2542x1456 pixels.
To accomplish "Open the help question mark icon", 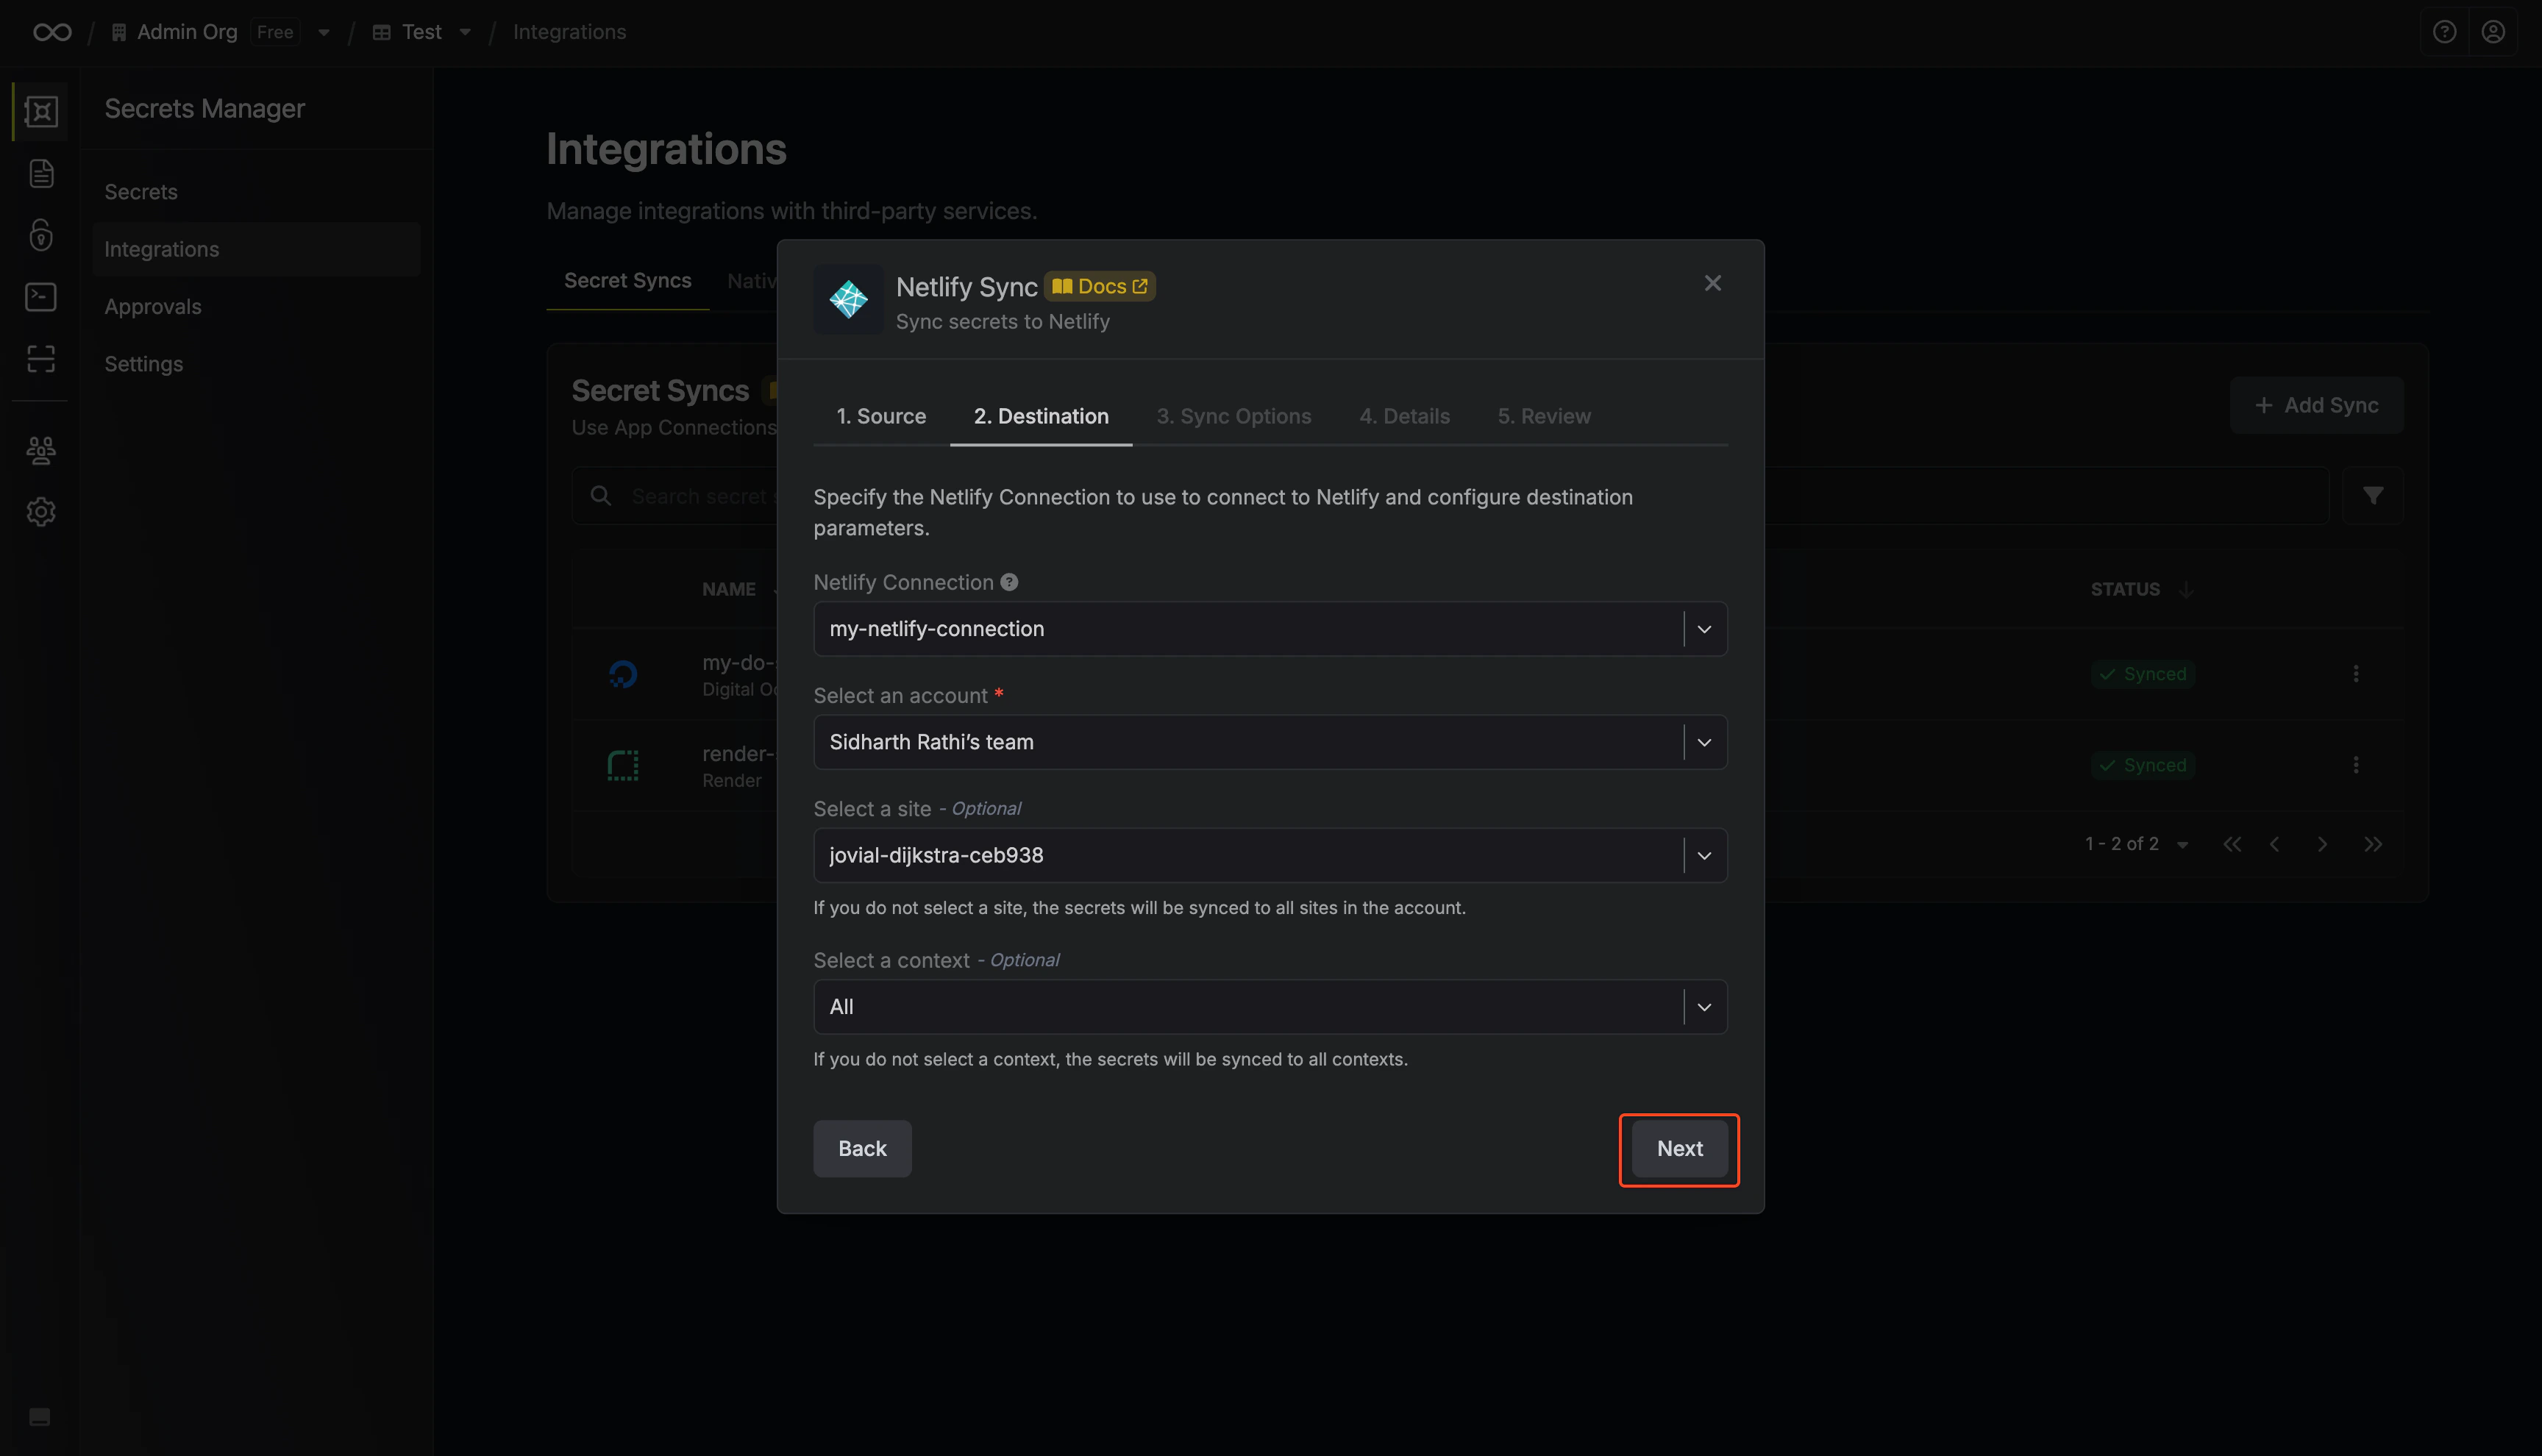I will click(x=2444, y=32).
